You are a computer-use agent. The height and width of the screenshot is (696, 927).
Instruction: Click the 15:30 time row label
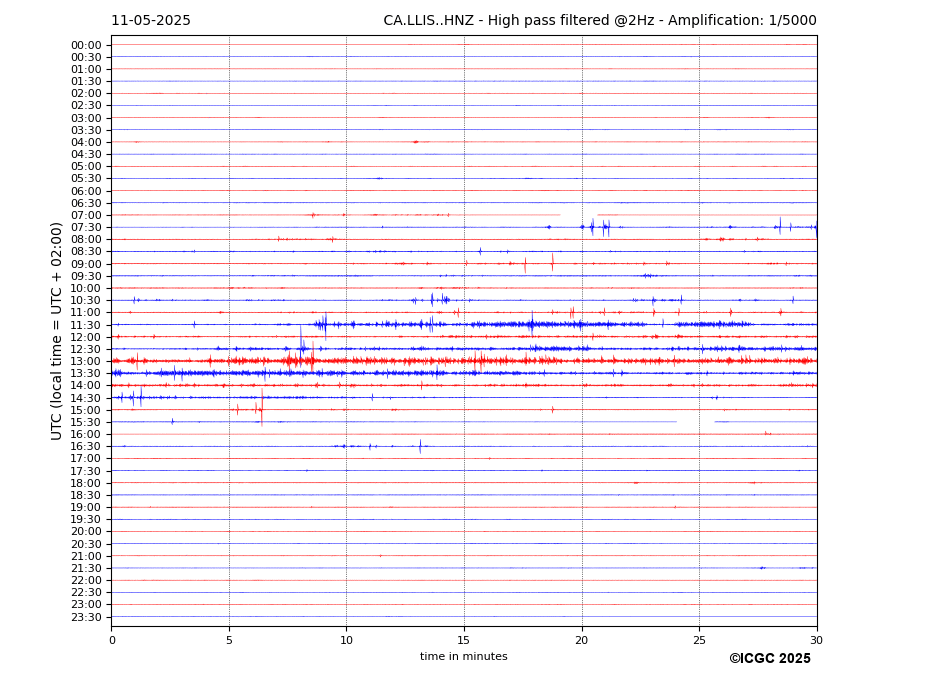click(x=86, y=422)
